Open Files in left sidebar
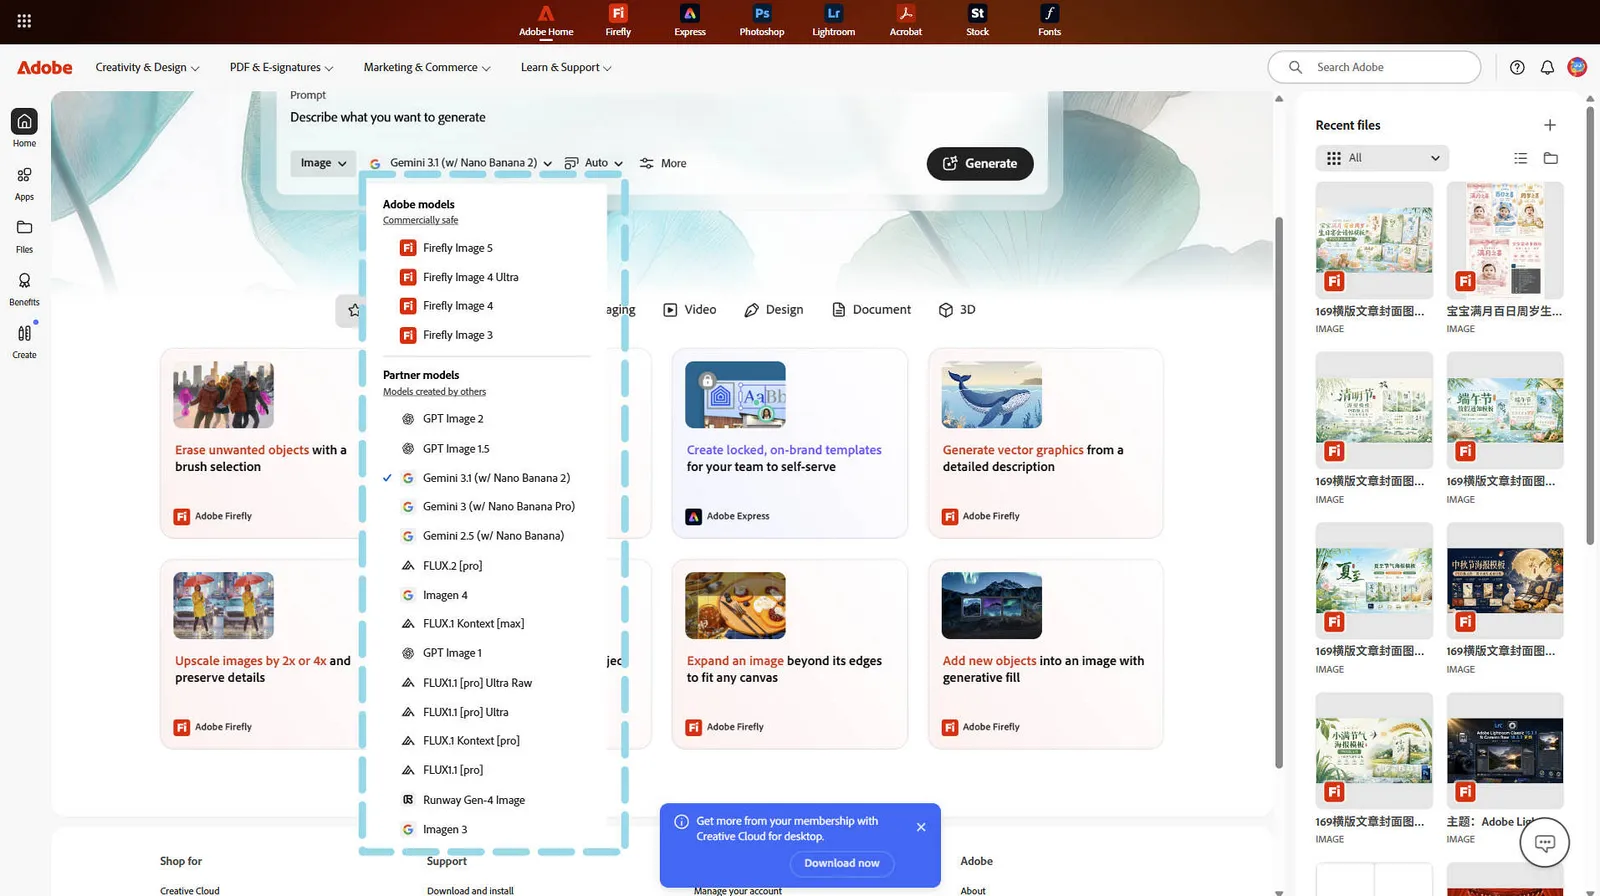 pos(24,236)
